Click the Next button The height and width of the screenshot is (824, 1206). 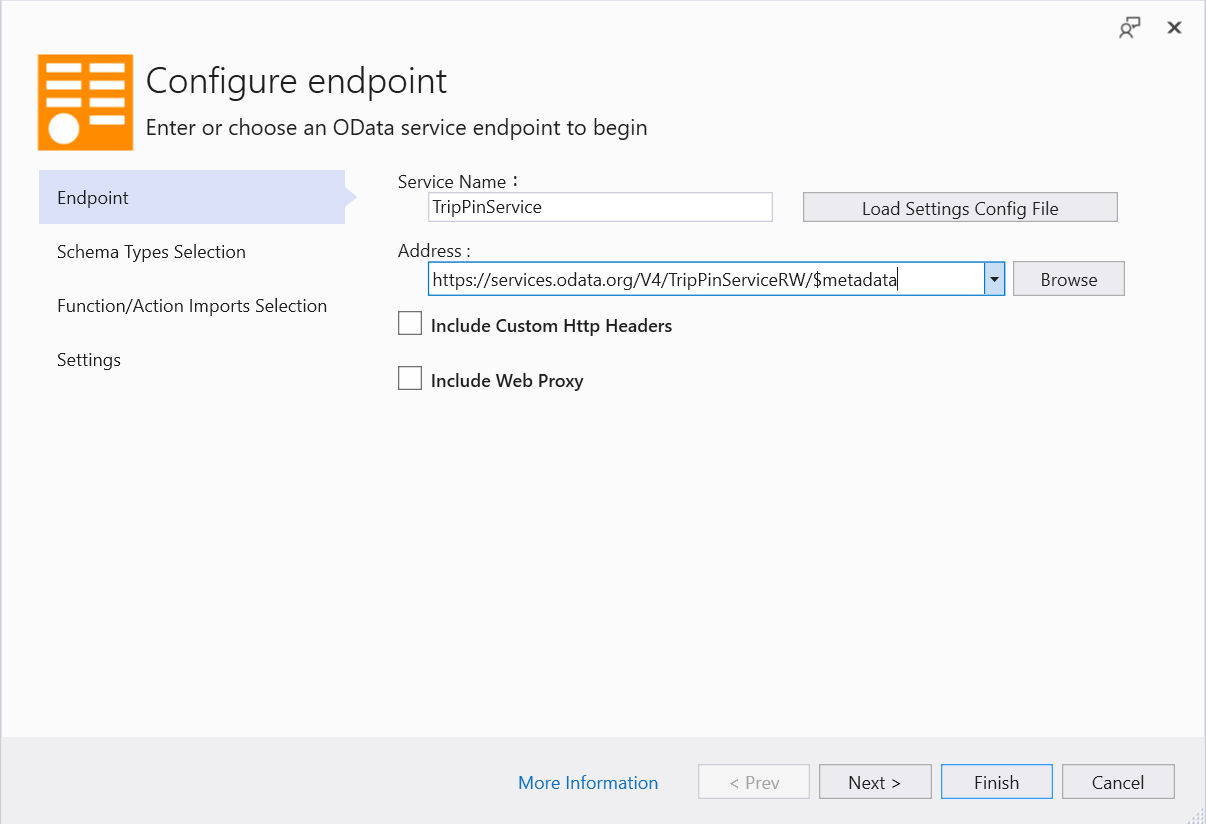click(x=875, y=782)
